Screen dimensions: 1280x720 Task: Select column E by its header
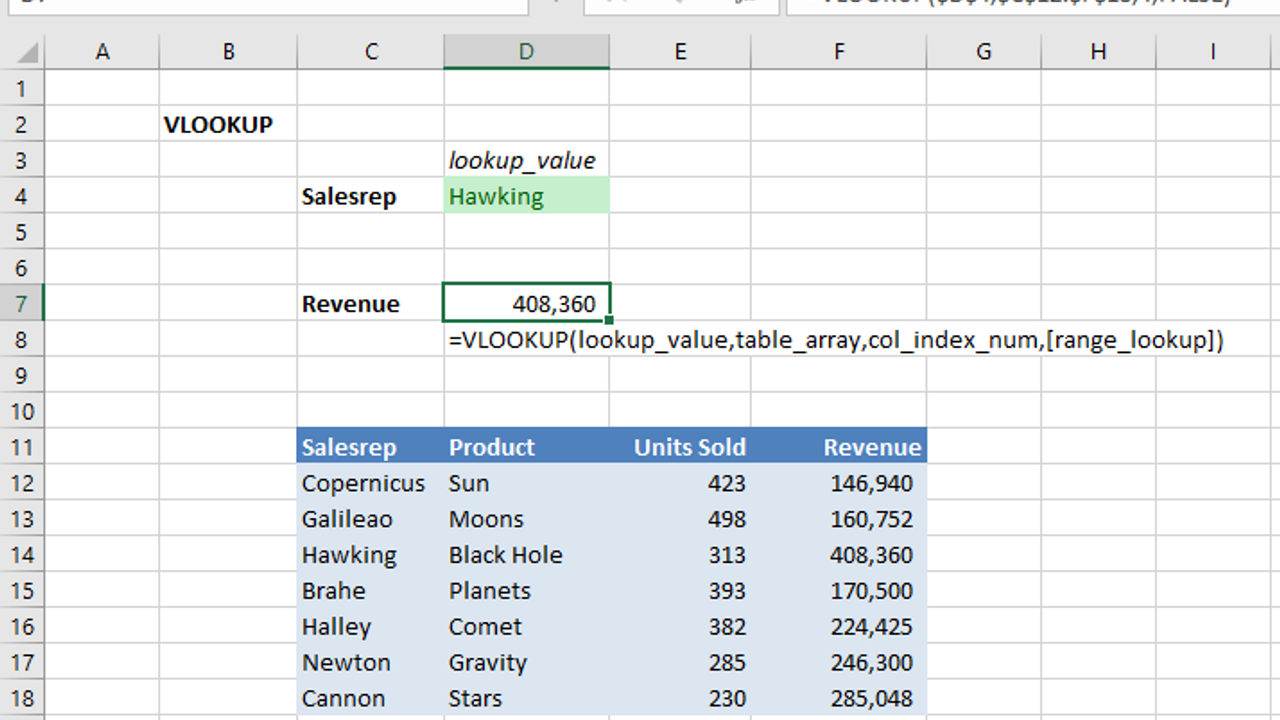click(680, 52)
